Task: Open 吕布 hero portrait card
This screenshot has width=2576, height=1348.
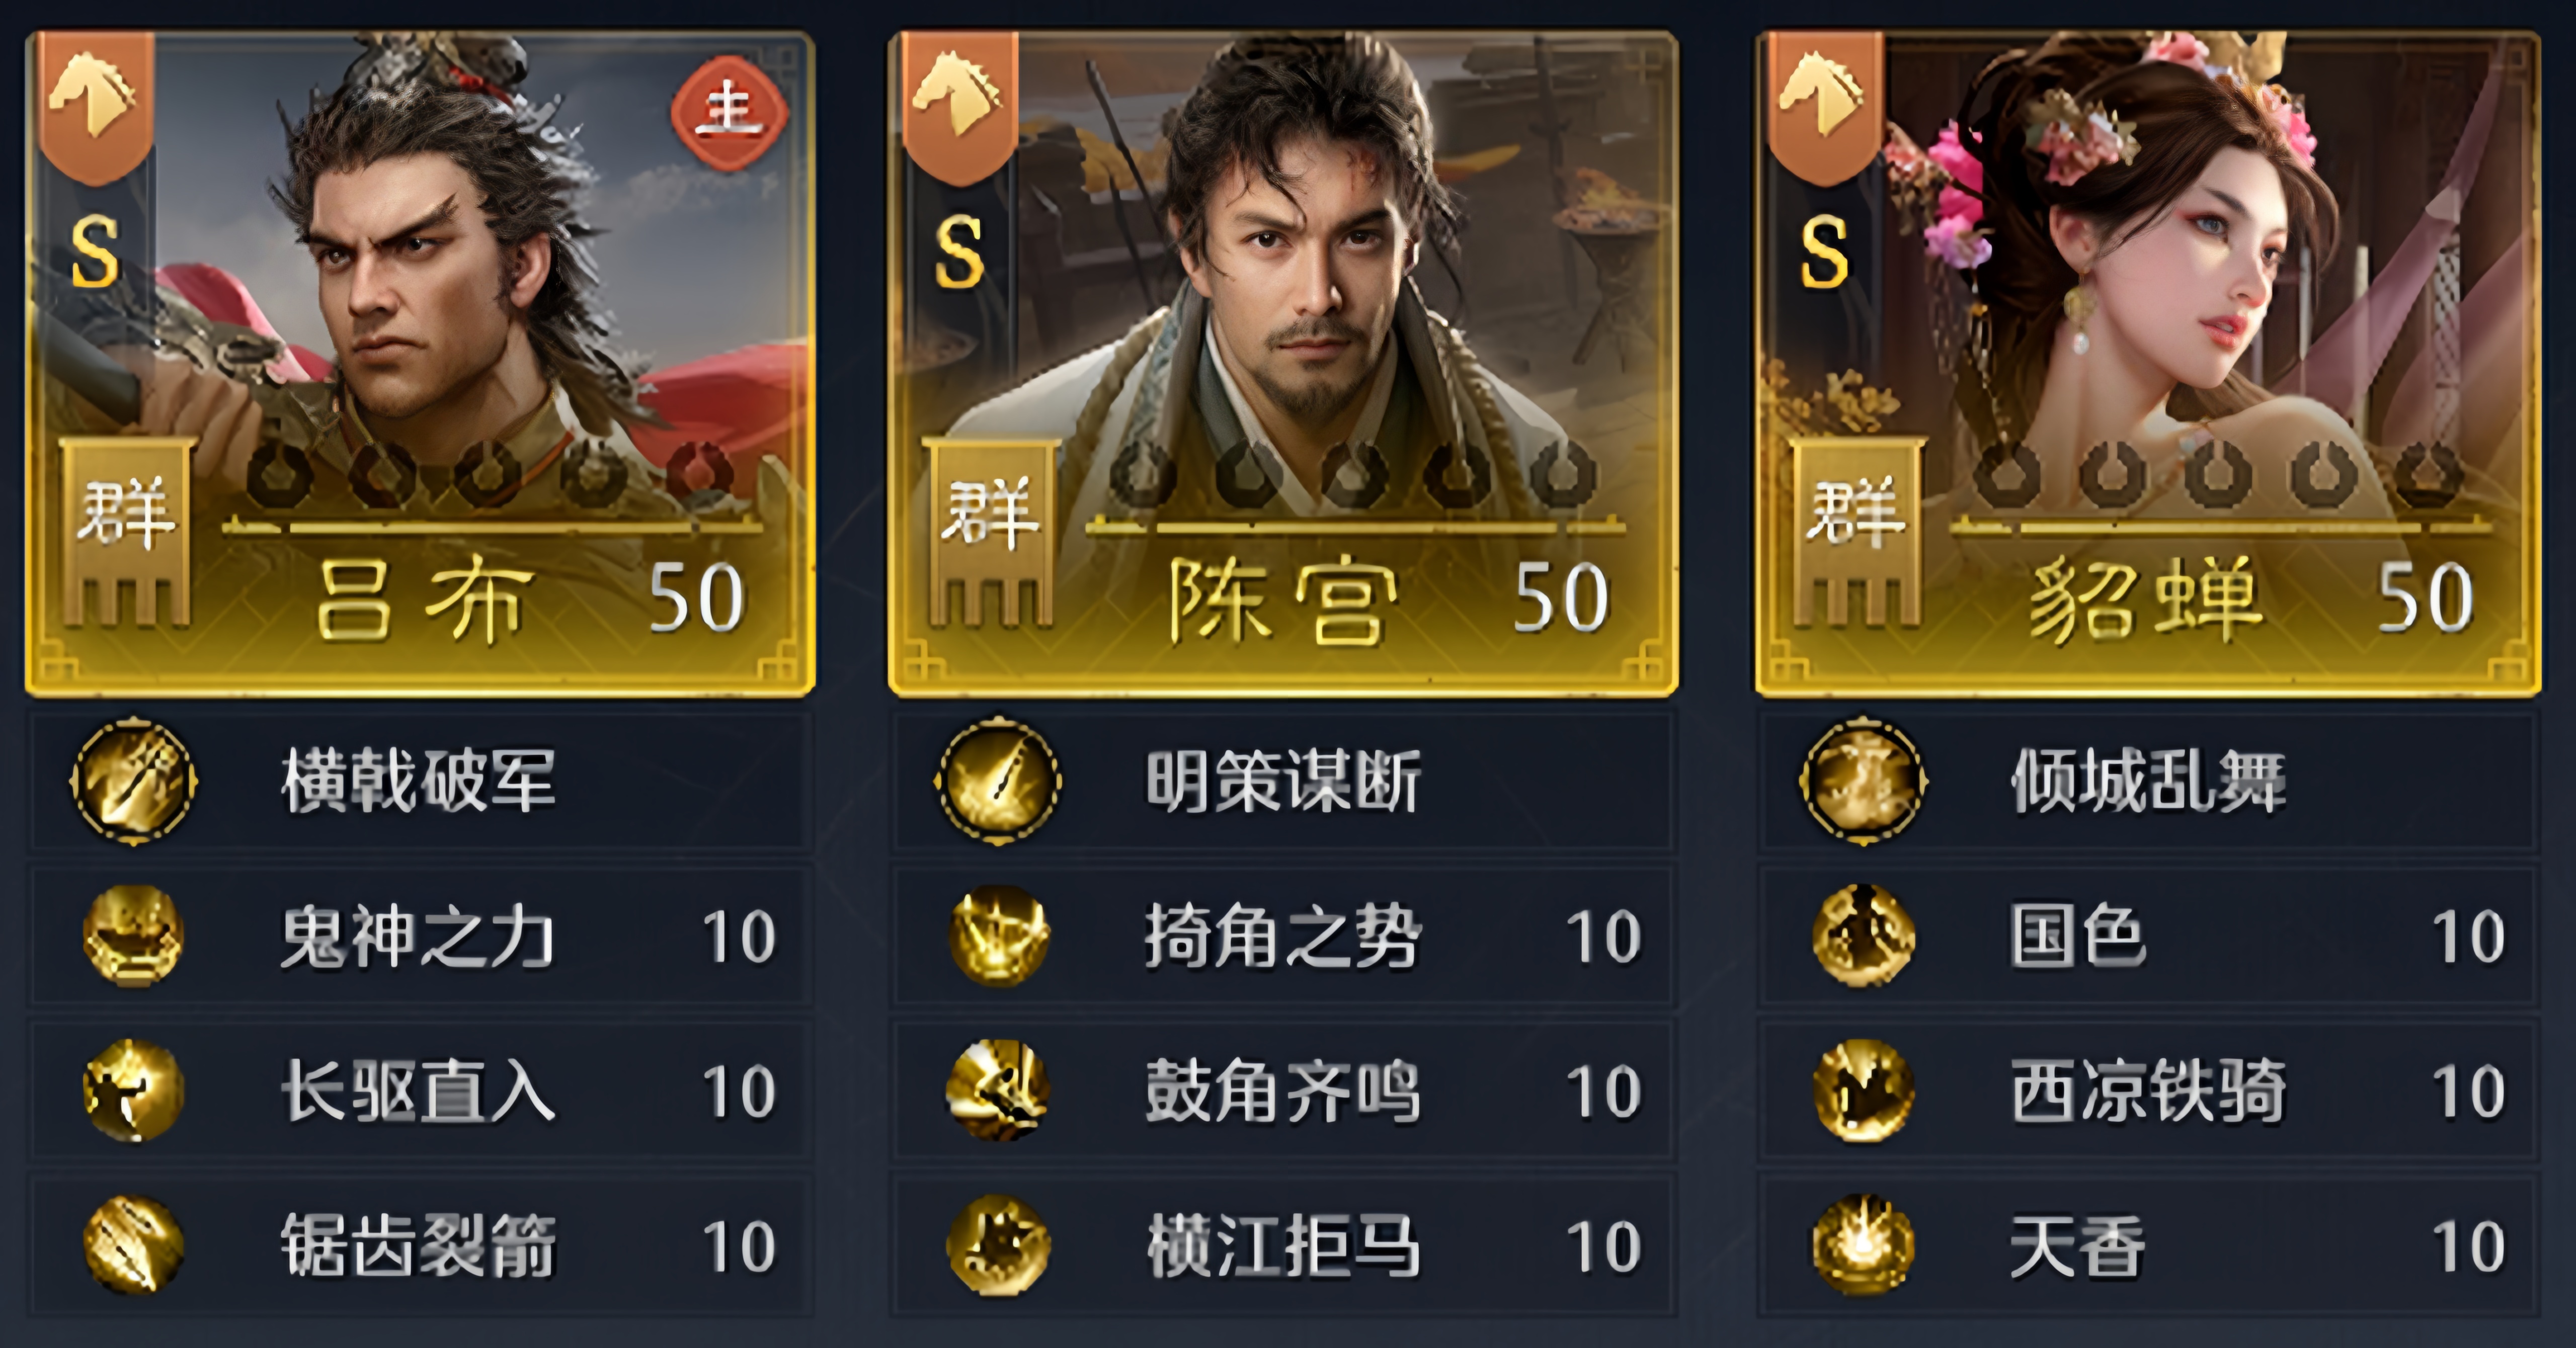Action: point(420,363)
